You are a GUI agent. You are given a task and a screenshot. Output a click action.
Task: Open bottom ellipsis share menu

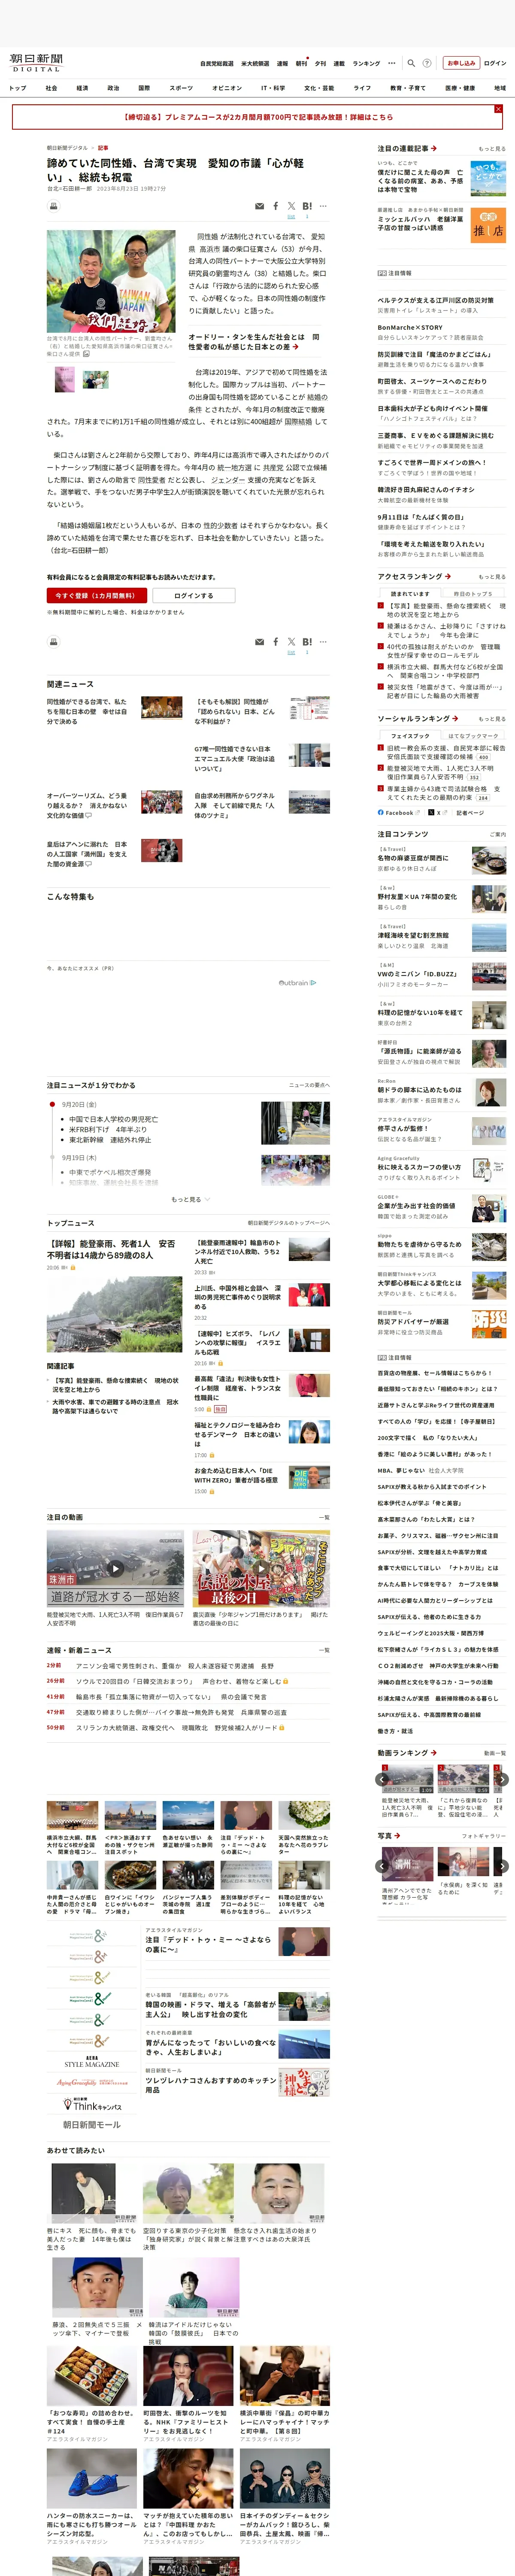coord(324,642)
